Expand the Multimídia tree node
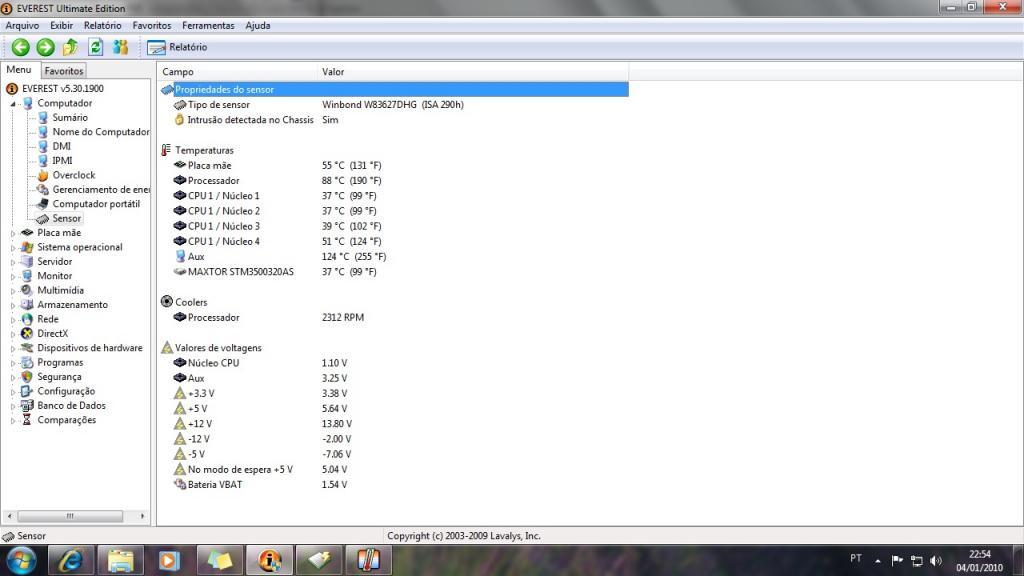The width and height of the screenshot is (1024, 576). tap(13, 291)
